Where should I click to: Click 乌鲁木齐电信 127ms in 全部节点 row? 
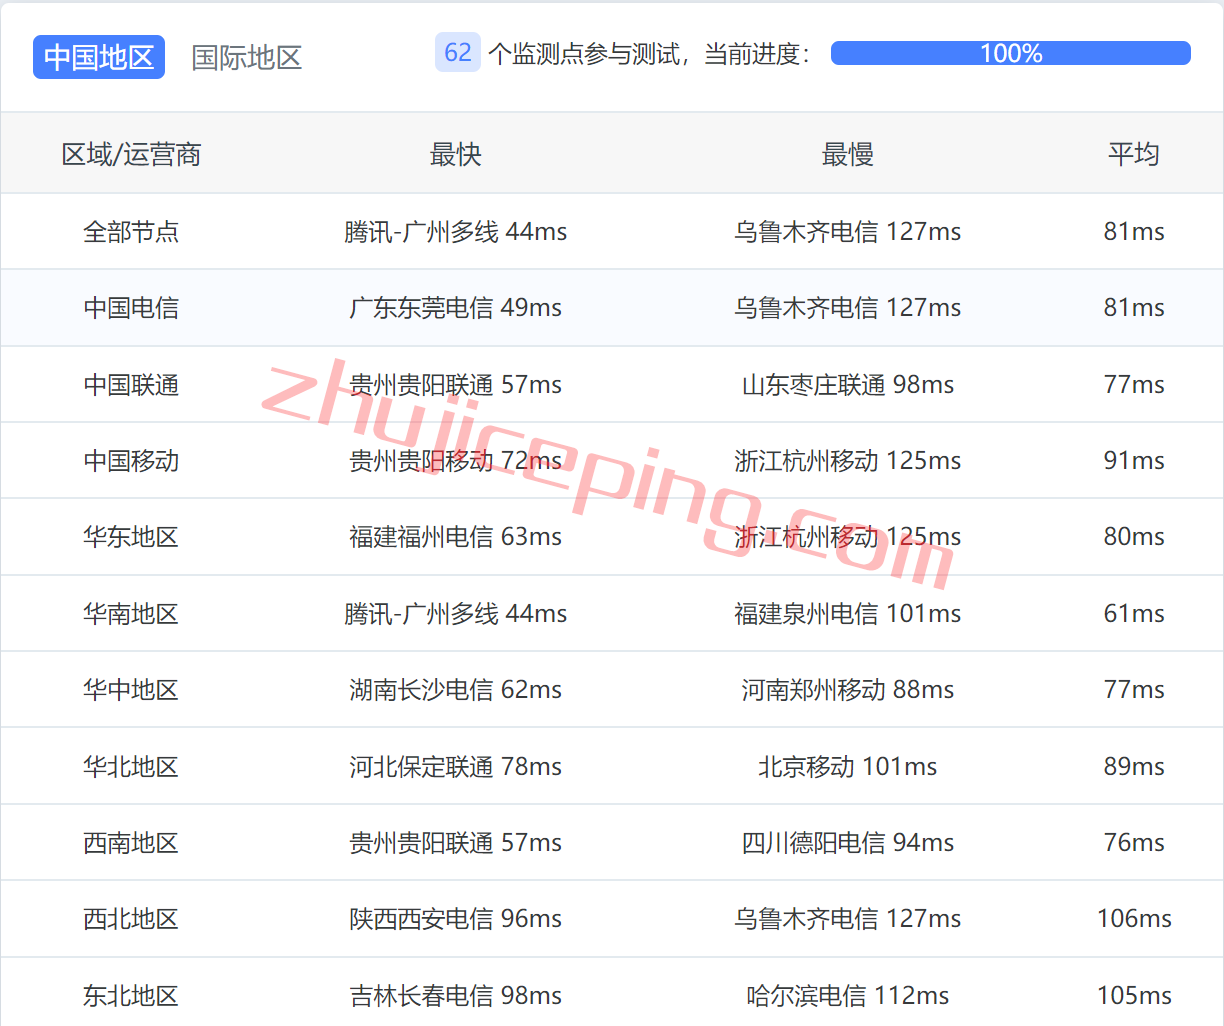(848, 232)
